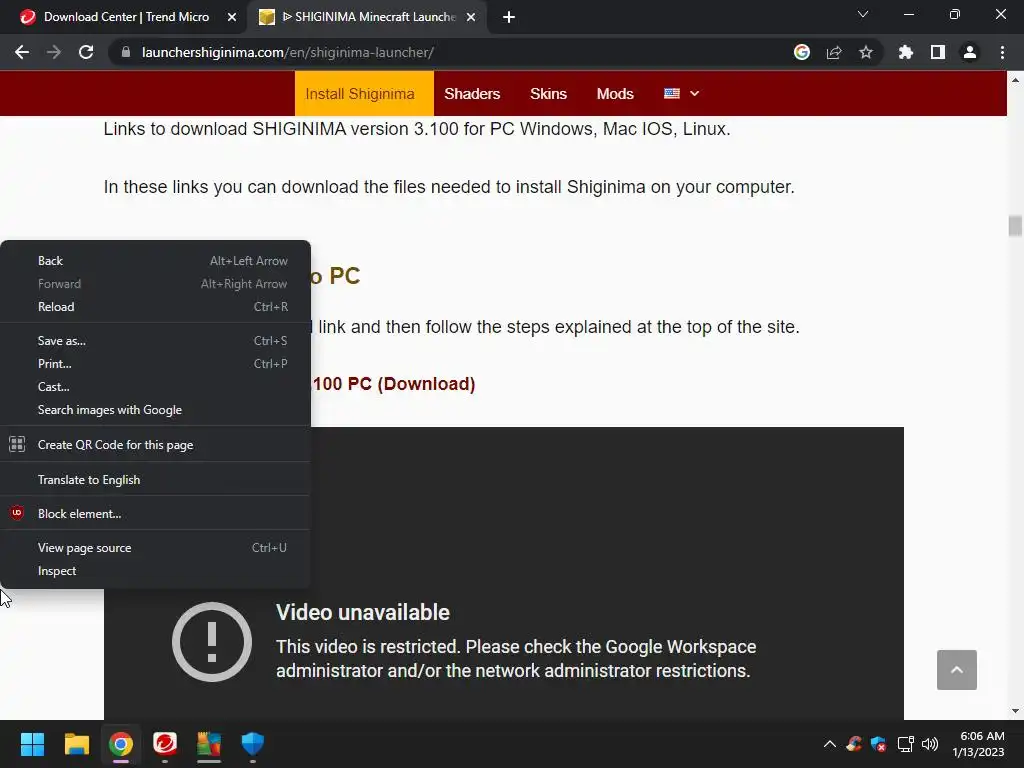Viewport: 1024px width, 768px height.
Task: Choose View page source
Action: coord(155,548)
